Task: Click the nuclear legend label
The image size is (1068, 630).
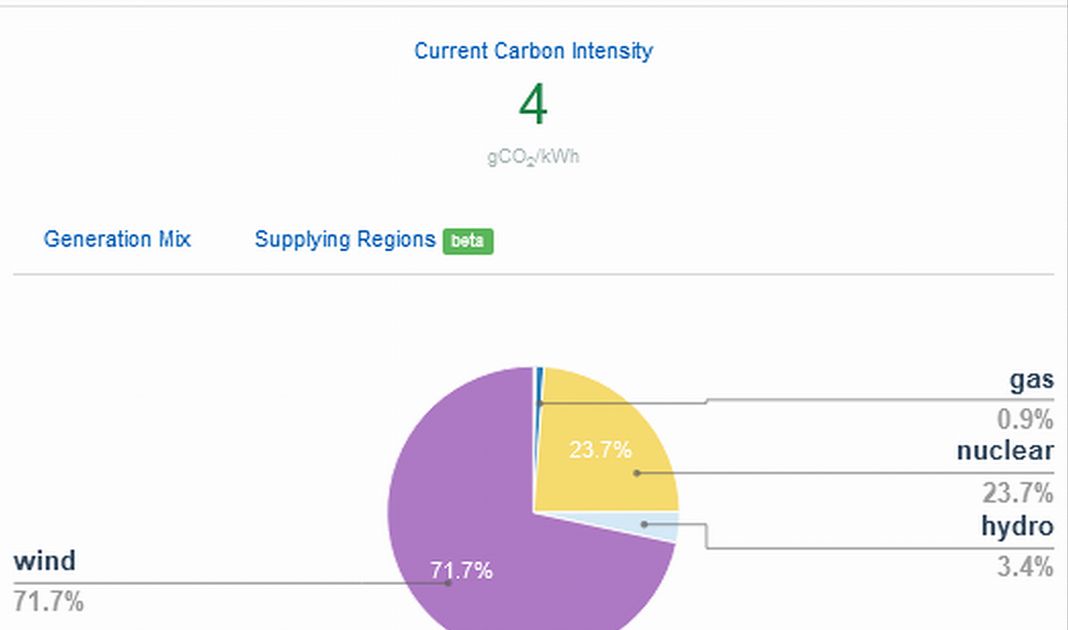Action: (1004, 451)
